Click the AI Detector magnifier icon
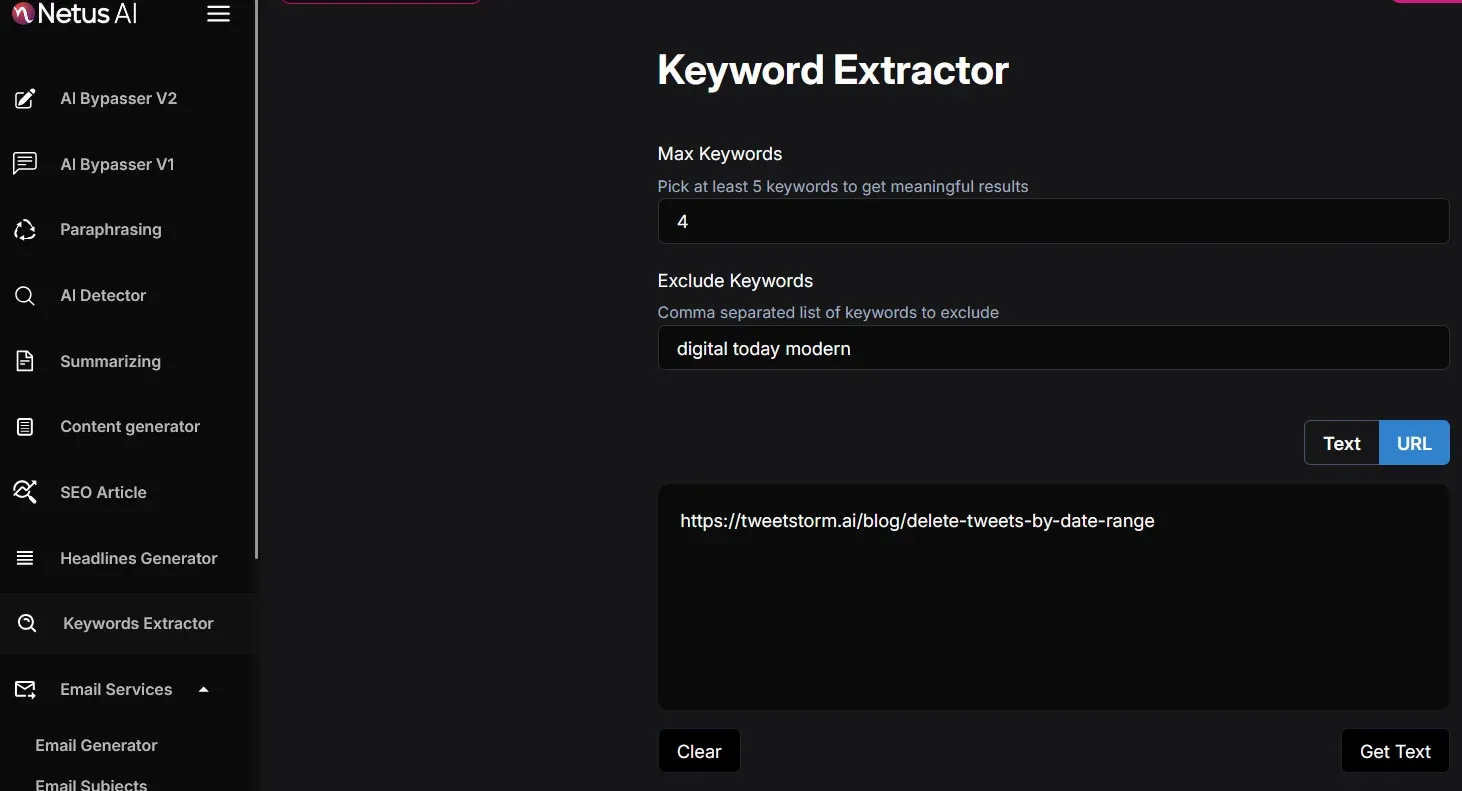This screenshot has height=791, width=1462. coord(25,296)
